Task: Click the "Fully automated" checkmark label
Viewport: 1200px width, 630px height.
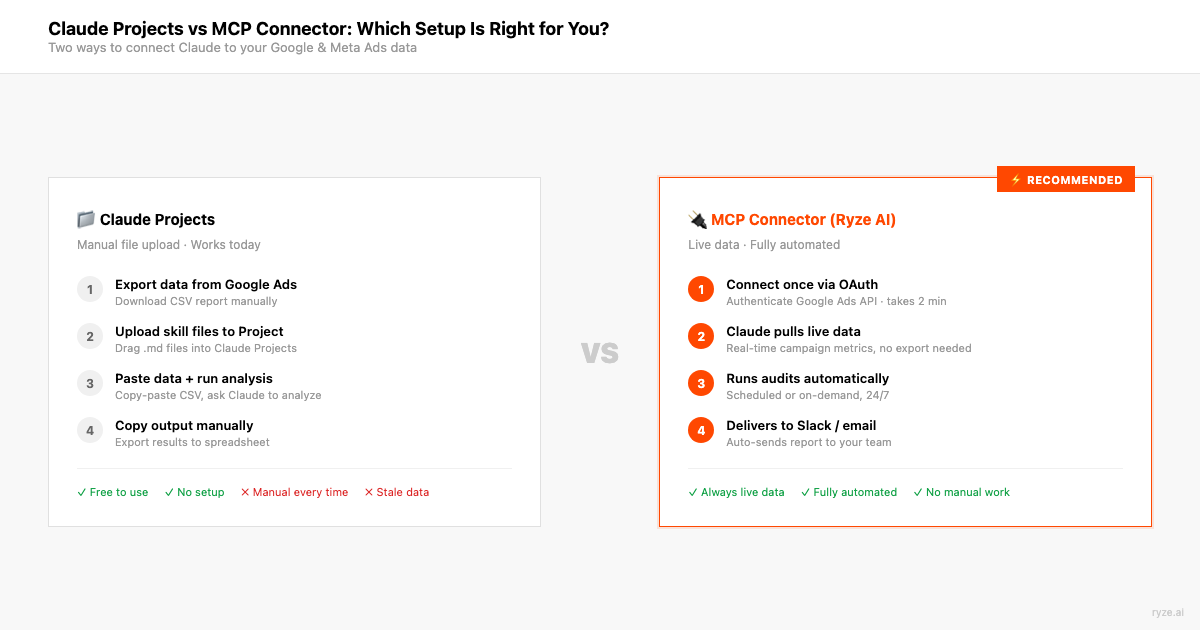Action: pos(849,492)
